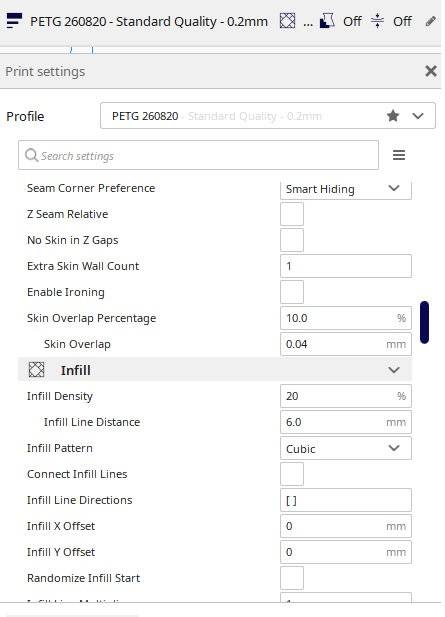This screenshot has width=445, height=617.
Task: Toggle Randomize Infill Start checkbox
Action: coord(292,578)
